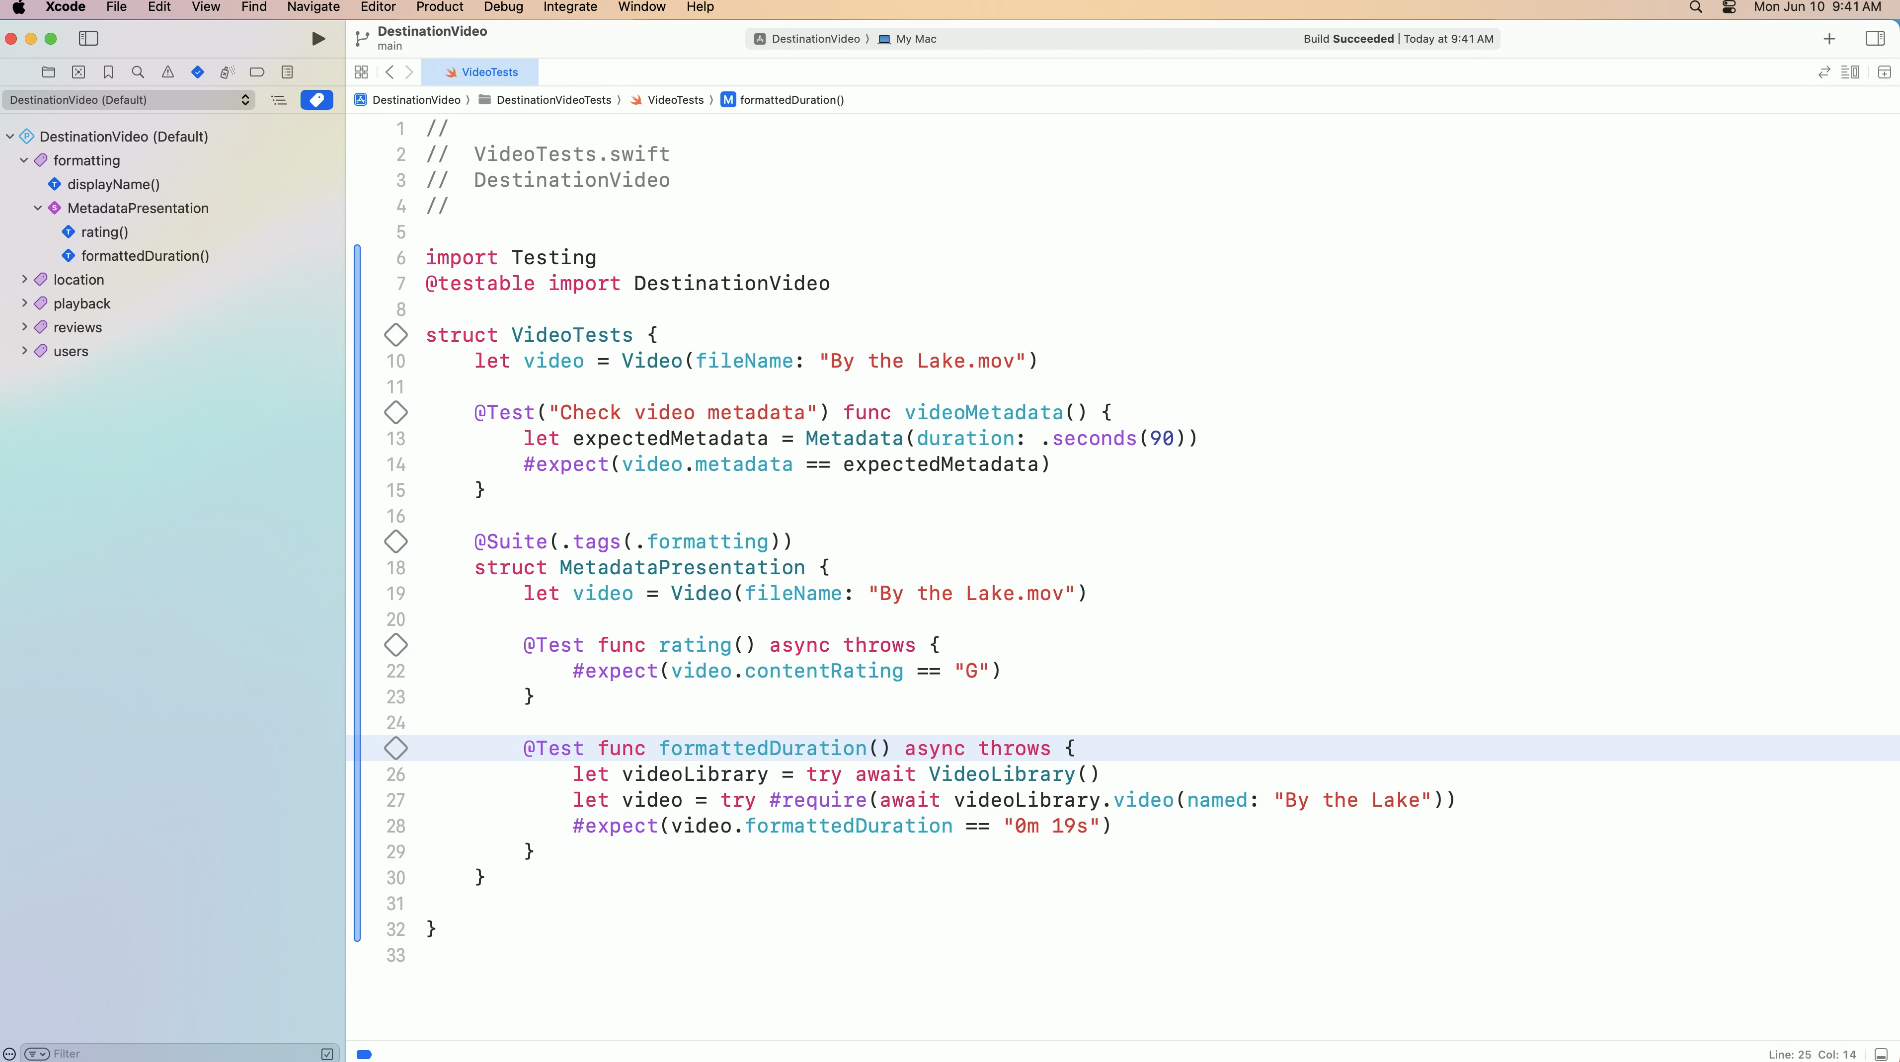Click the source control branch icon
This screenshot has height=1062, width=1900.
362,38
